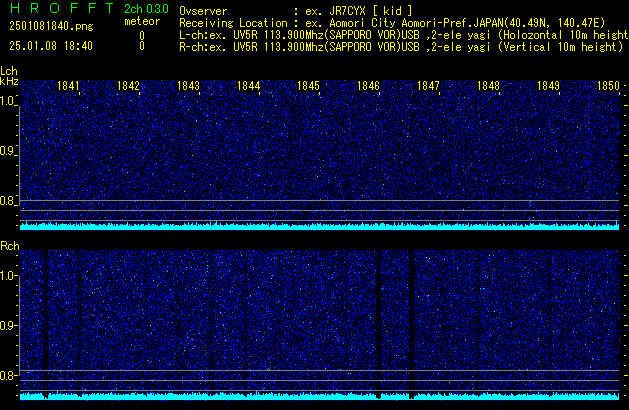This screenshot has width=629, height=410.
Task: Click the Ovserver JR7CYX line
Action: (296, 11)
